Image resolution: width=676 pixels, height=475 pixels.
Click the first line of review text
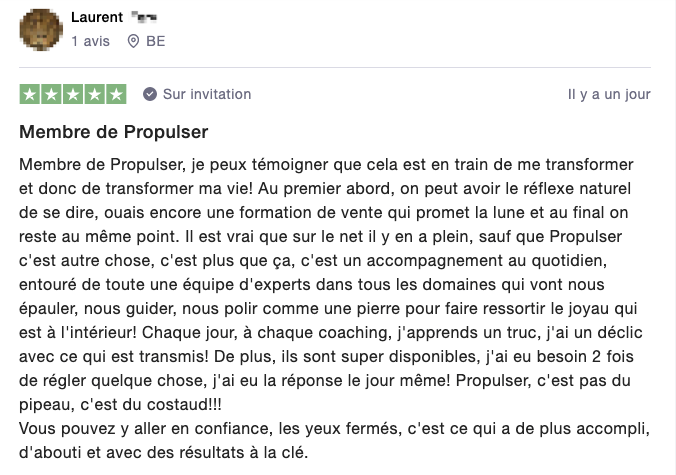[326, 165]
